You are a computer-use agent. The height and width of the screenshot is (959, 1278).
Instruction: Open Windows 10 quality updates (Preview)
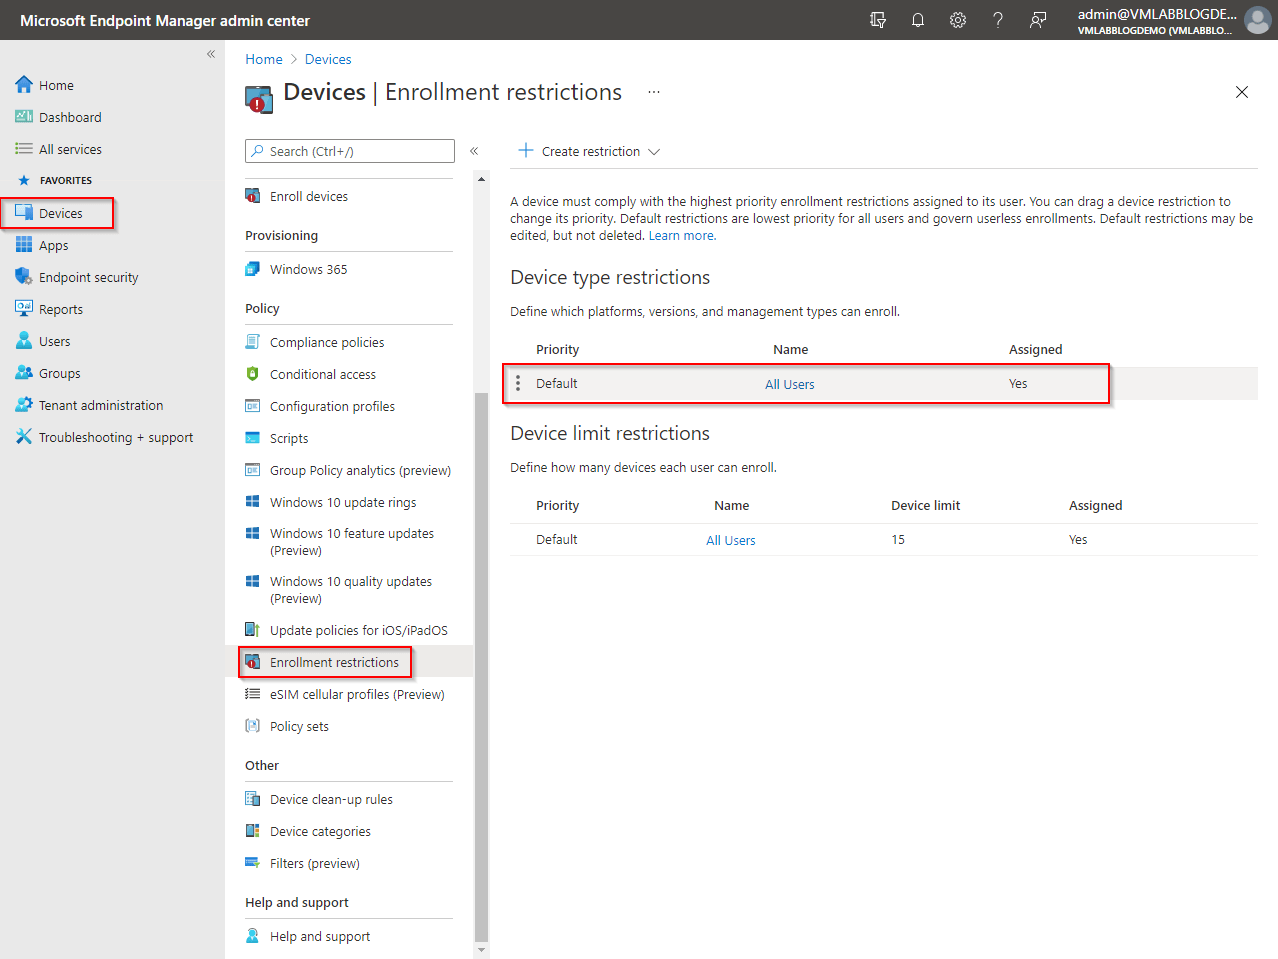point(351,590)
